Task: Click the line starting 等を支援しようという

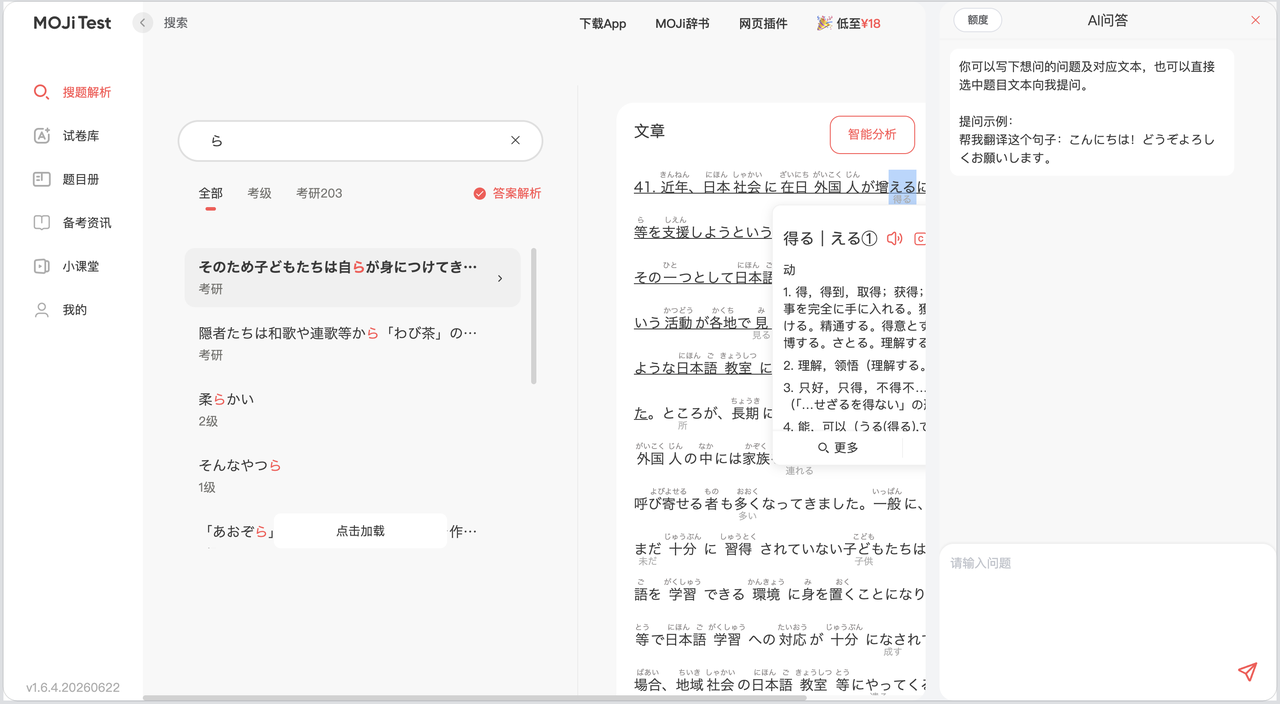Action: click(703, 232)
